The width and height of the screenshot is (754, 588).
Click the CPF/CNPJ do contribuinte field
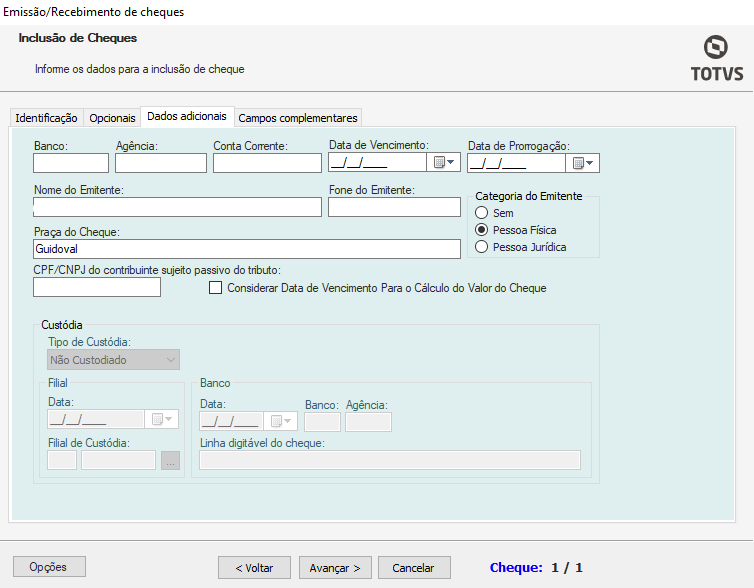97,288
